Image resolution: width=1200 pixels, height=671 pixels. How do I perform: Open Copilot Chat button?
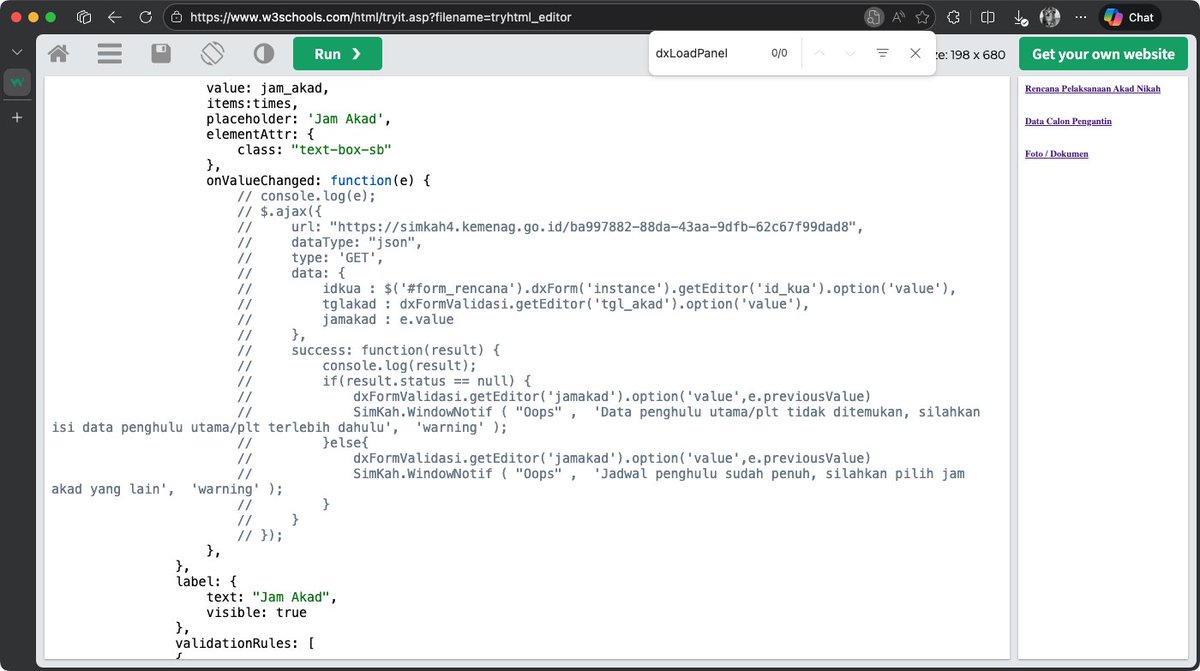[x=1130, y=17]
